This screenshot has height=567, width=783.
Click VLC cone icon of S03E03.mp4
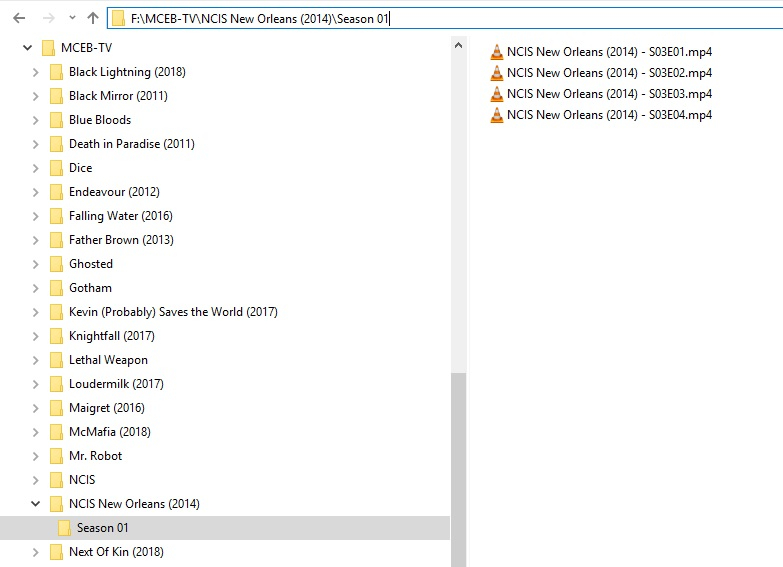pos(496,94)
